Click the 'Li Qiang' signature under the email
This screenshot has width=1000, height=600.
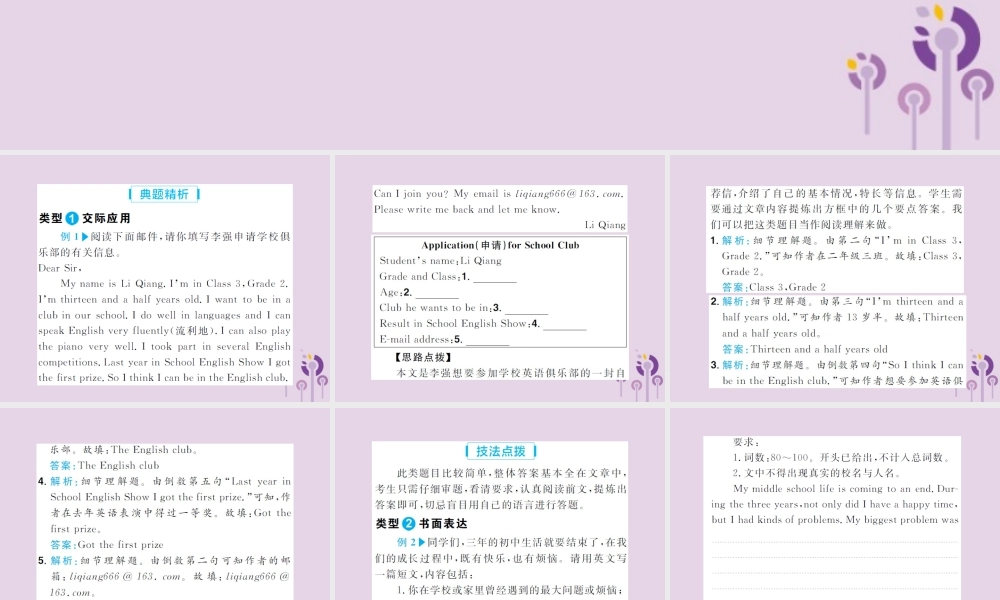pyautogui.click(x=605, y=224)
